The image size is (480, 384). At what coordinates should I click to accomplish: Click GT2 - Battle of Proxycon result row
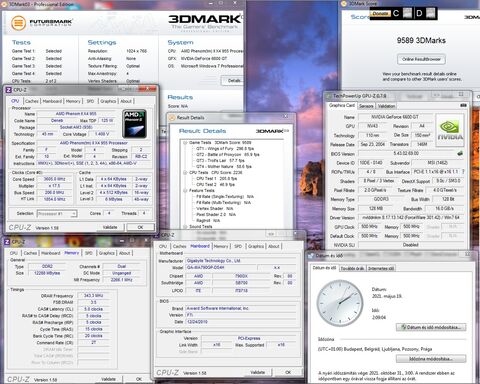tap(228, 155)
